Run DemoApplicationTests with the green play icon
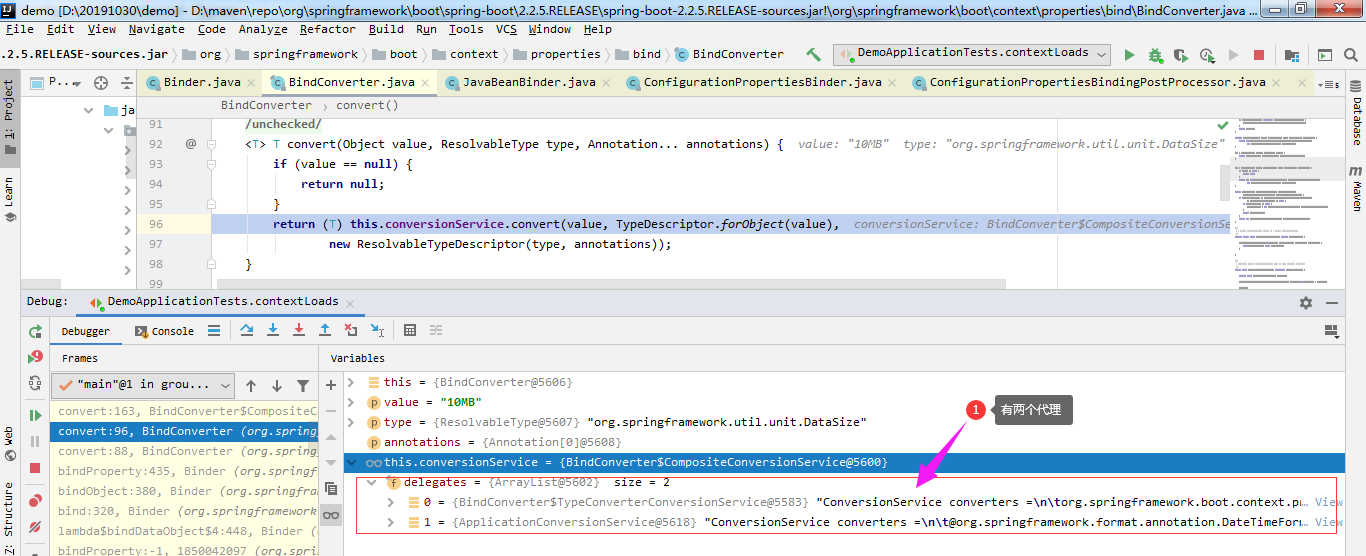The height and width of the screenshot is (556, 1366). click(x=1130, y=54)
